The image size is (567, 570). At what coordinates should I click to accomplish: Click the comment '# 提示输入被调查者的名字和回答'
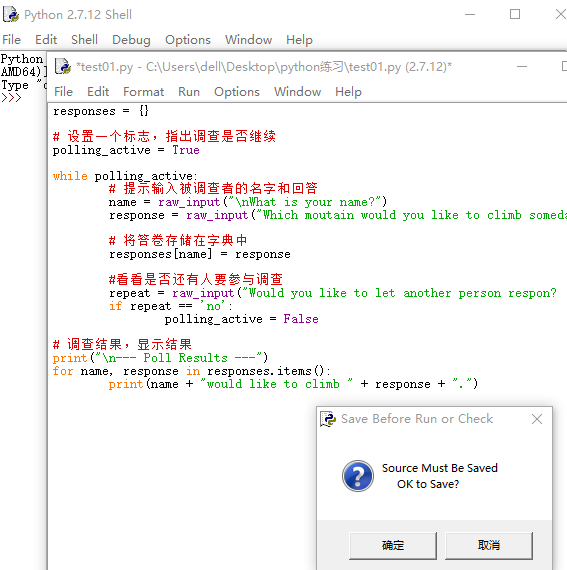coord(213,189)
